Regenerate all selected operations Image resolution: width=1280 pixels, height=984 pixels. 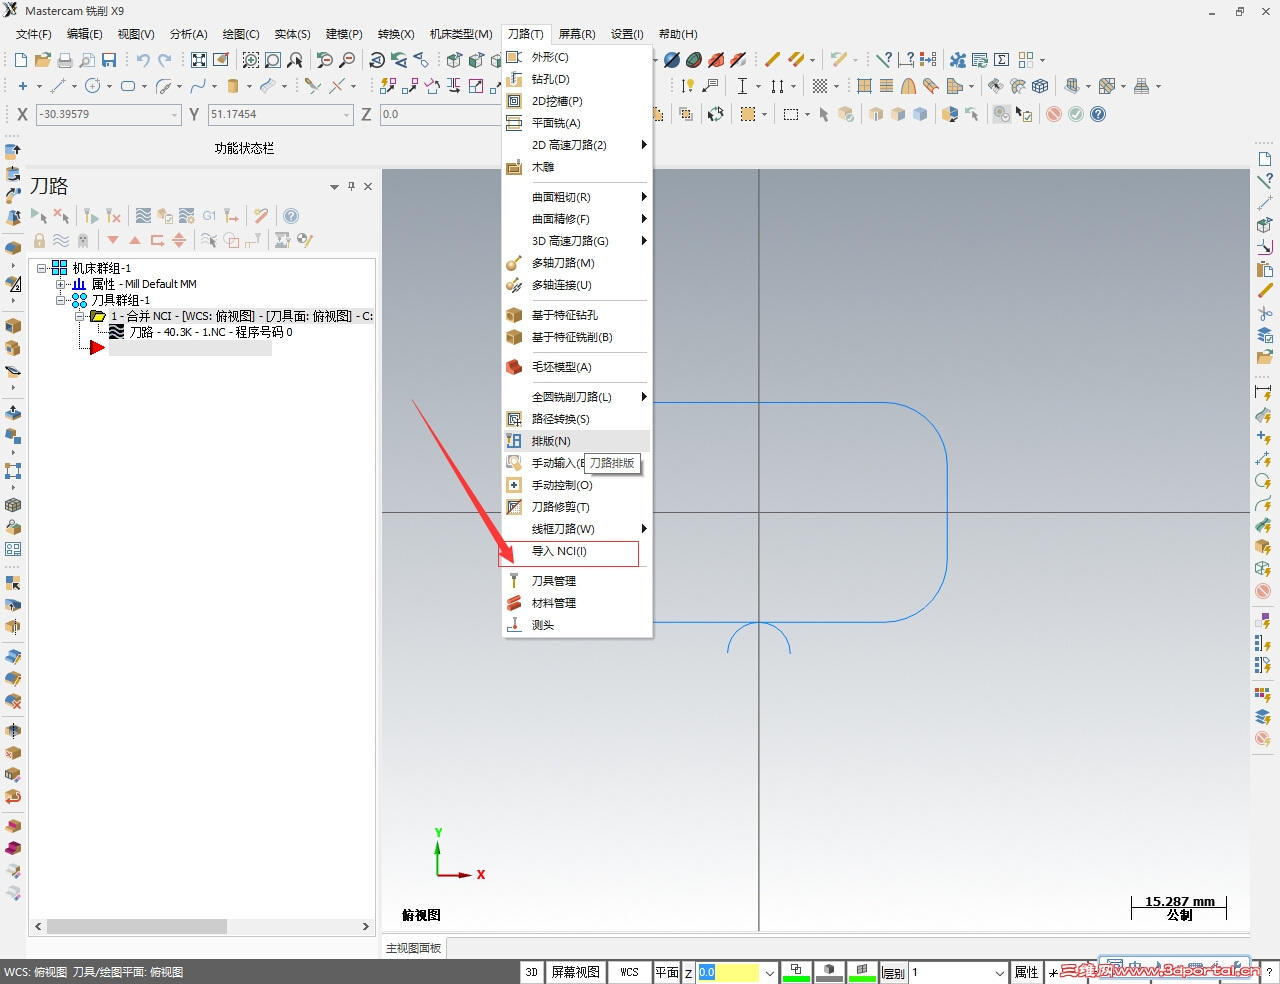click(90, 216)
